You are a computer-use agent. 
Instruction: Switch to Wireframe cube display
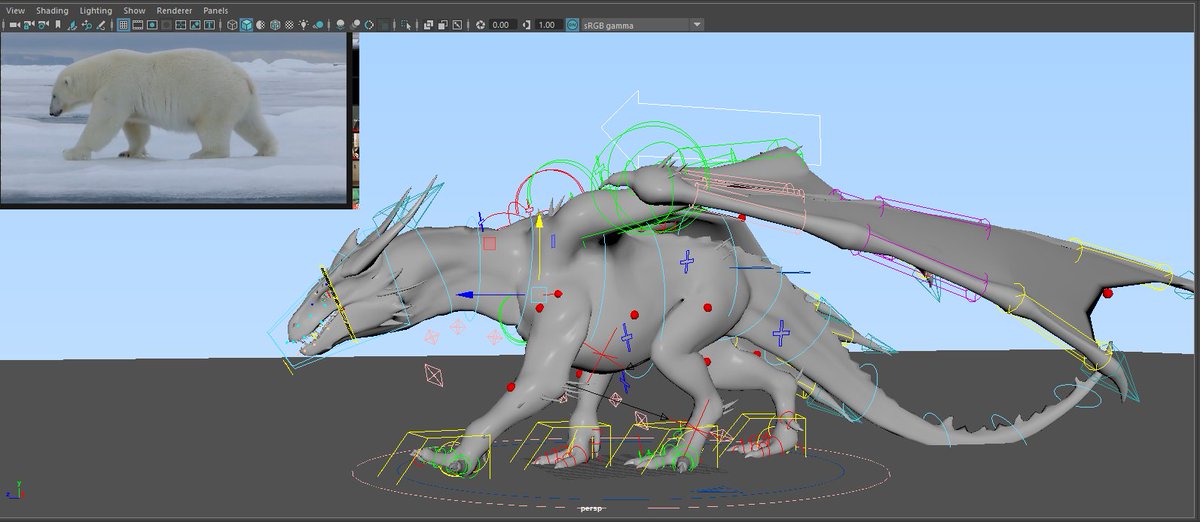232,24
